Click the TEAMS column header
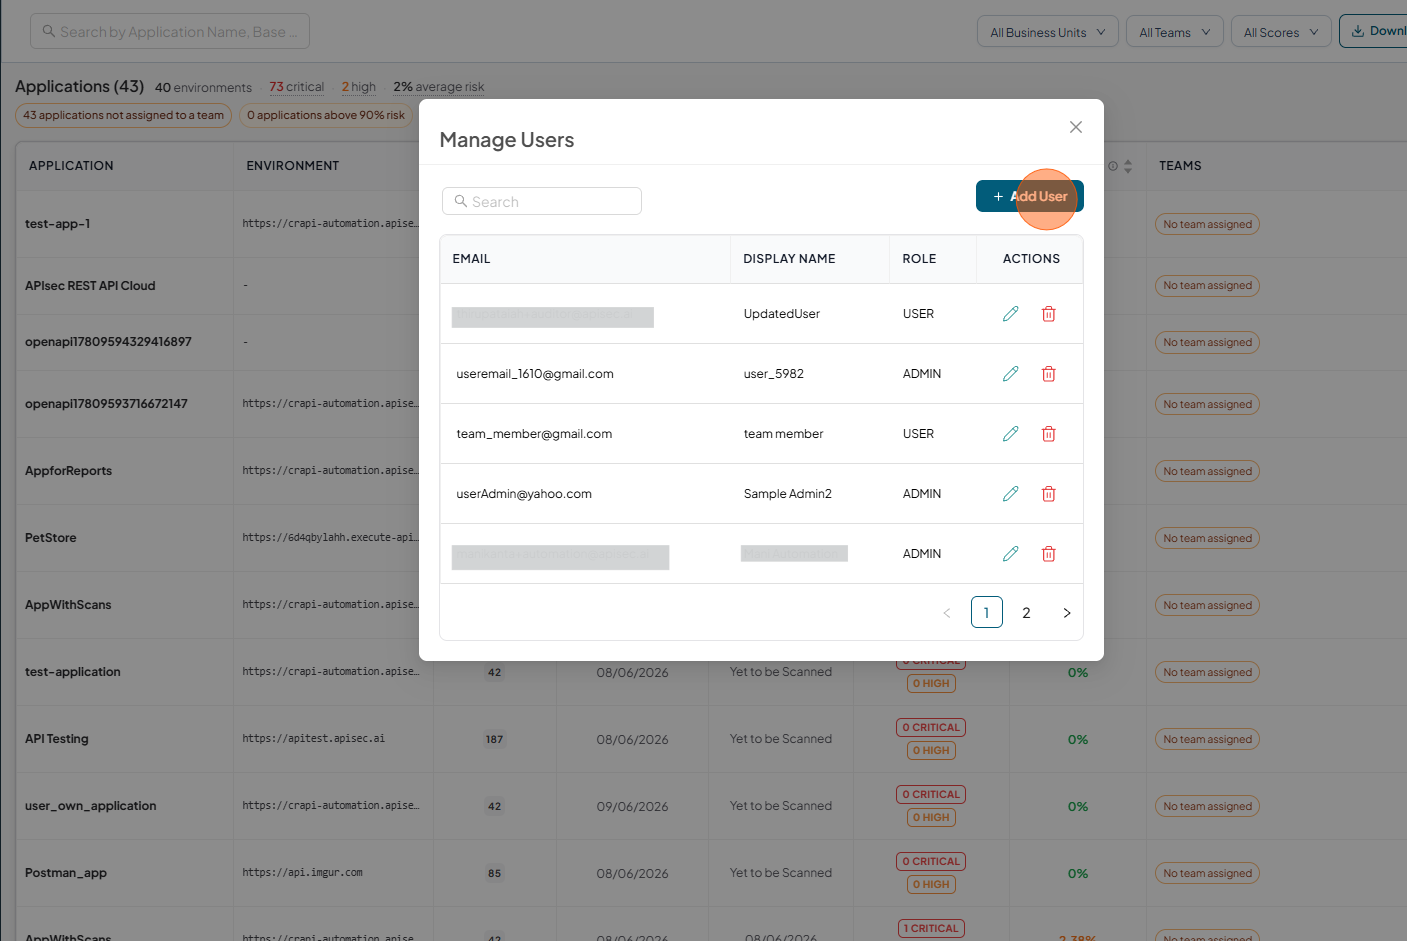The height and width of the screenshot is (941, 1407). [x=1180, y=166]
